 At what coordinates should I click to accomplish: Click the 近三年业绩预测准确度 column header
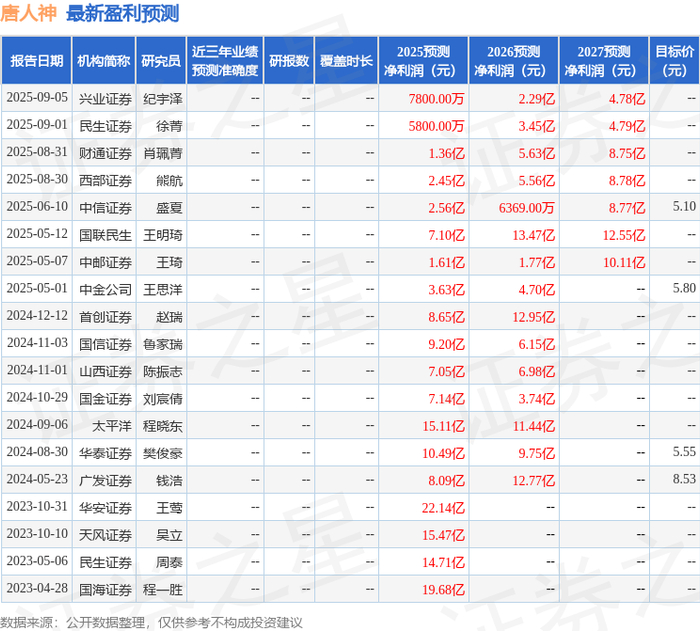click(x=225, y=61)
